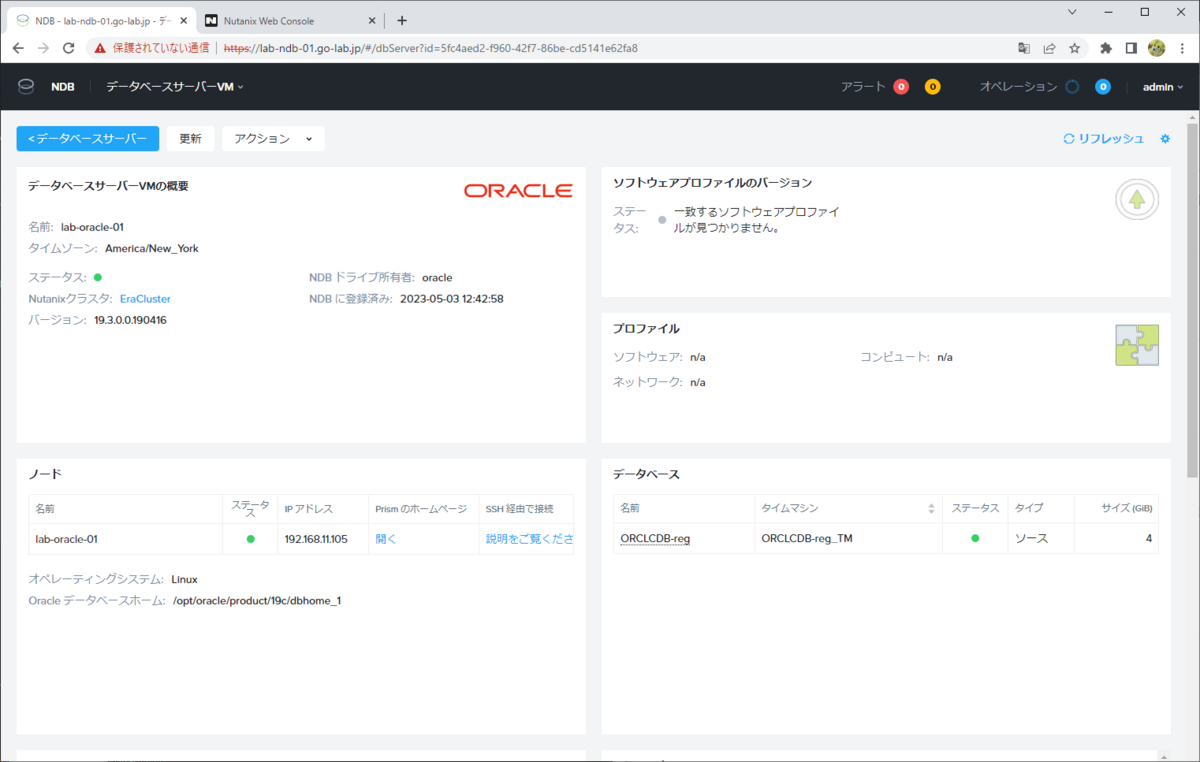The height and width of the screenshot is (762, 1200).
Task: Click the profile puzzle piece icon
Action: pyautogui.click(x=1137, y=345)
